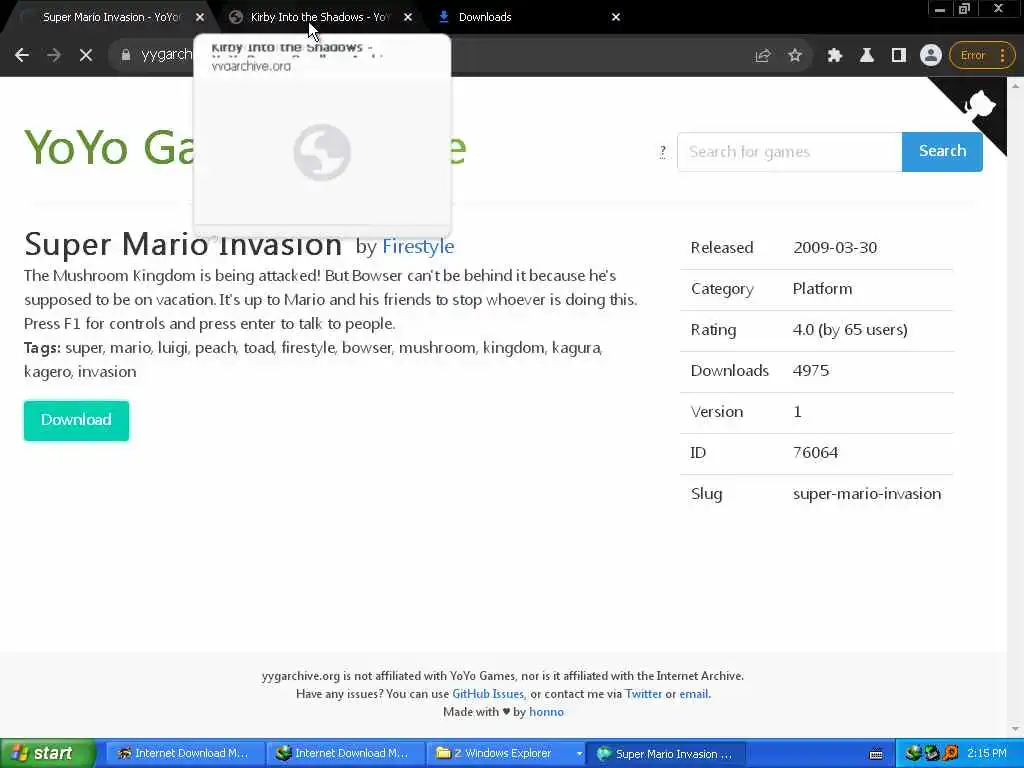Click the 2:15 PM clock
The width and height of the screenshot is (1024, 768).
click(987, 754)
